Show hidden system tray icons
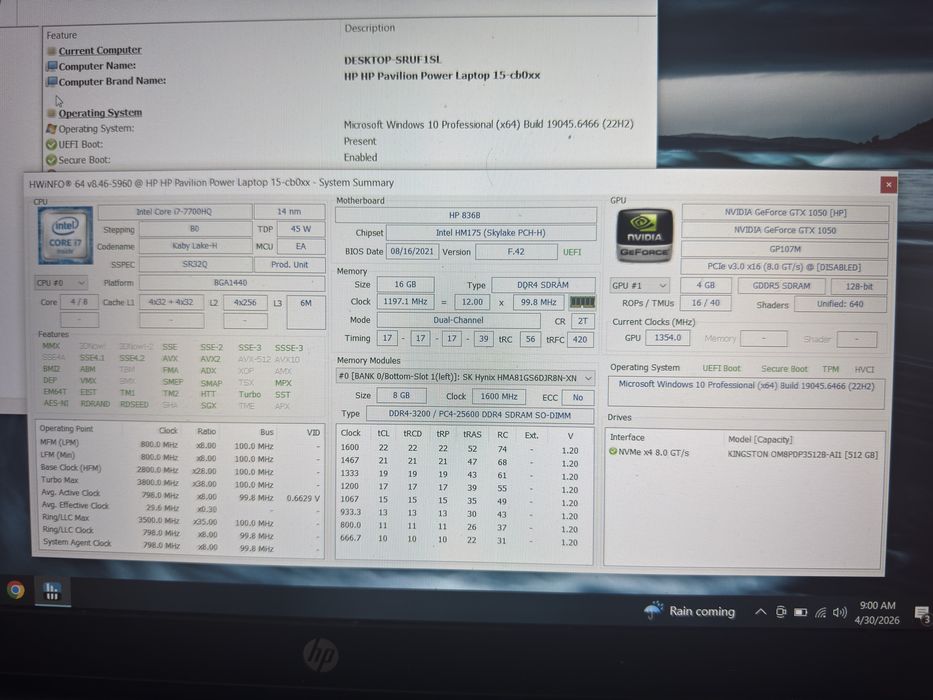This screenshot has width=933, height=700. [760, 611]
